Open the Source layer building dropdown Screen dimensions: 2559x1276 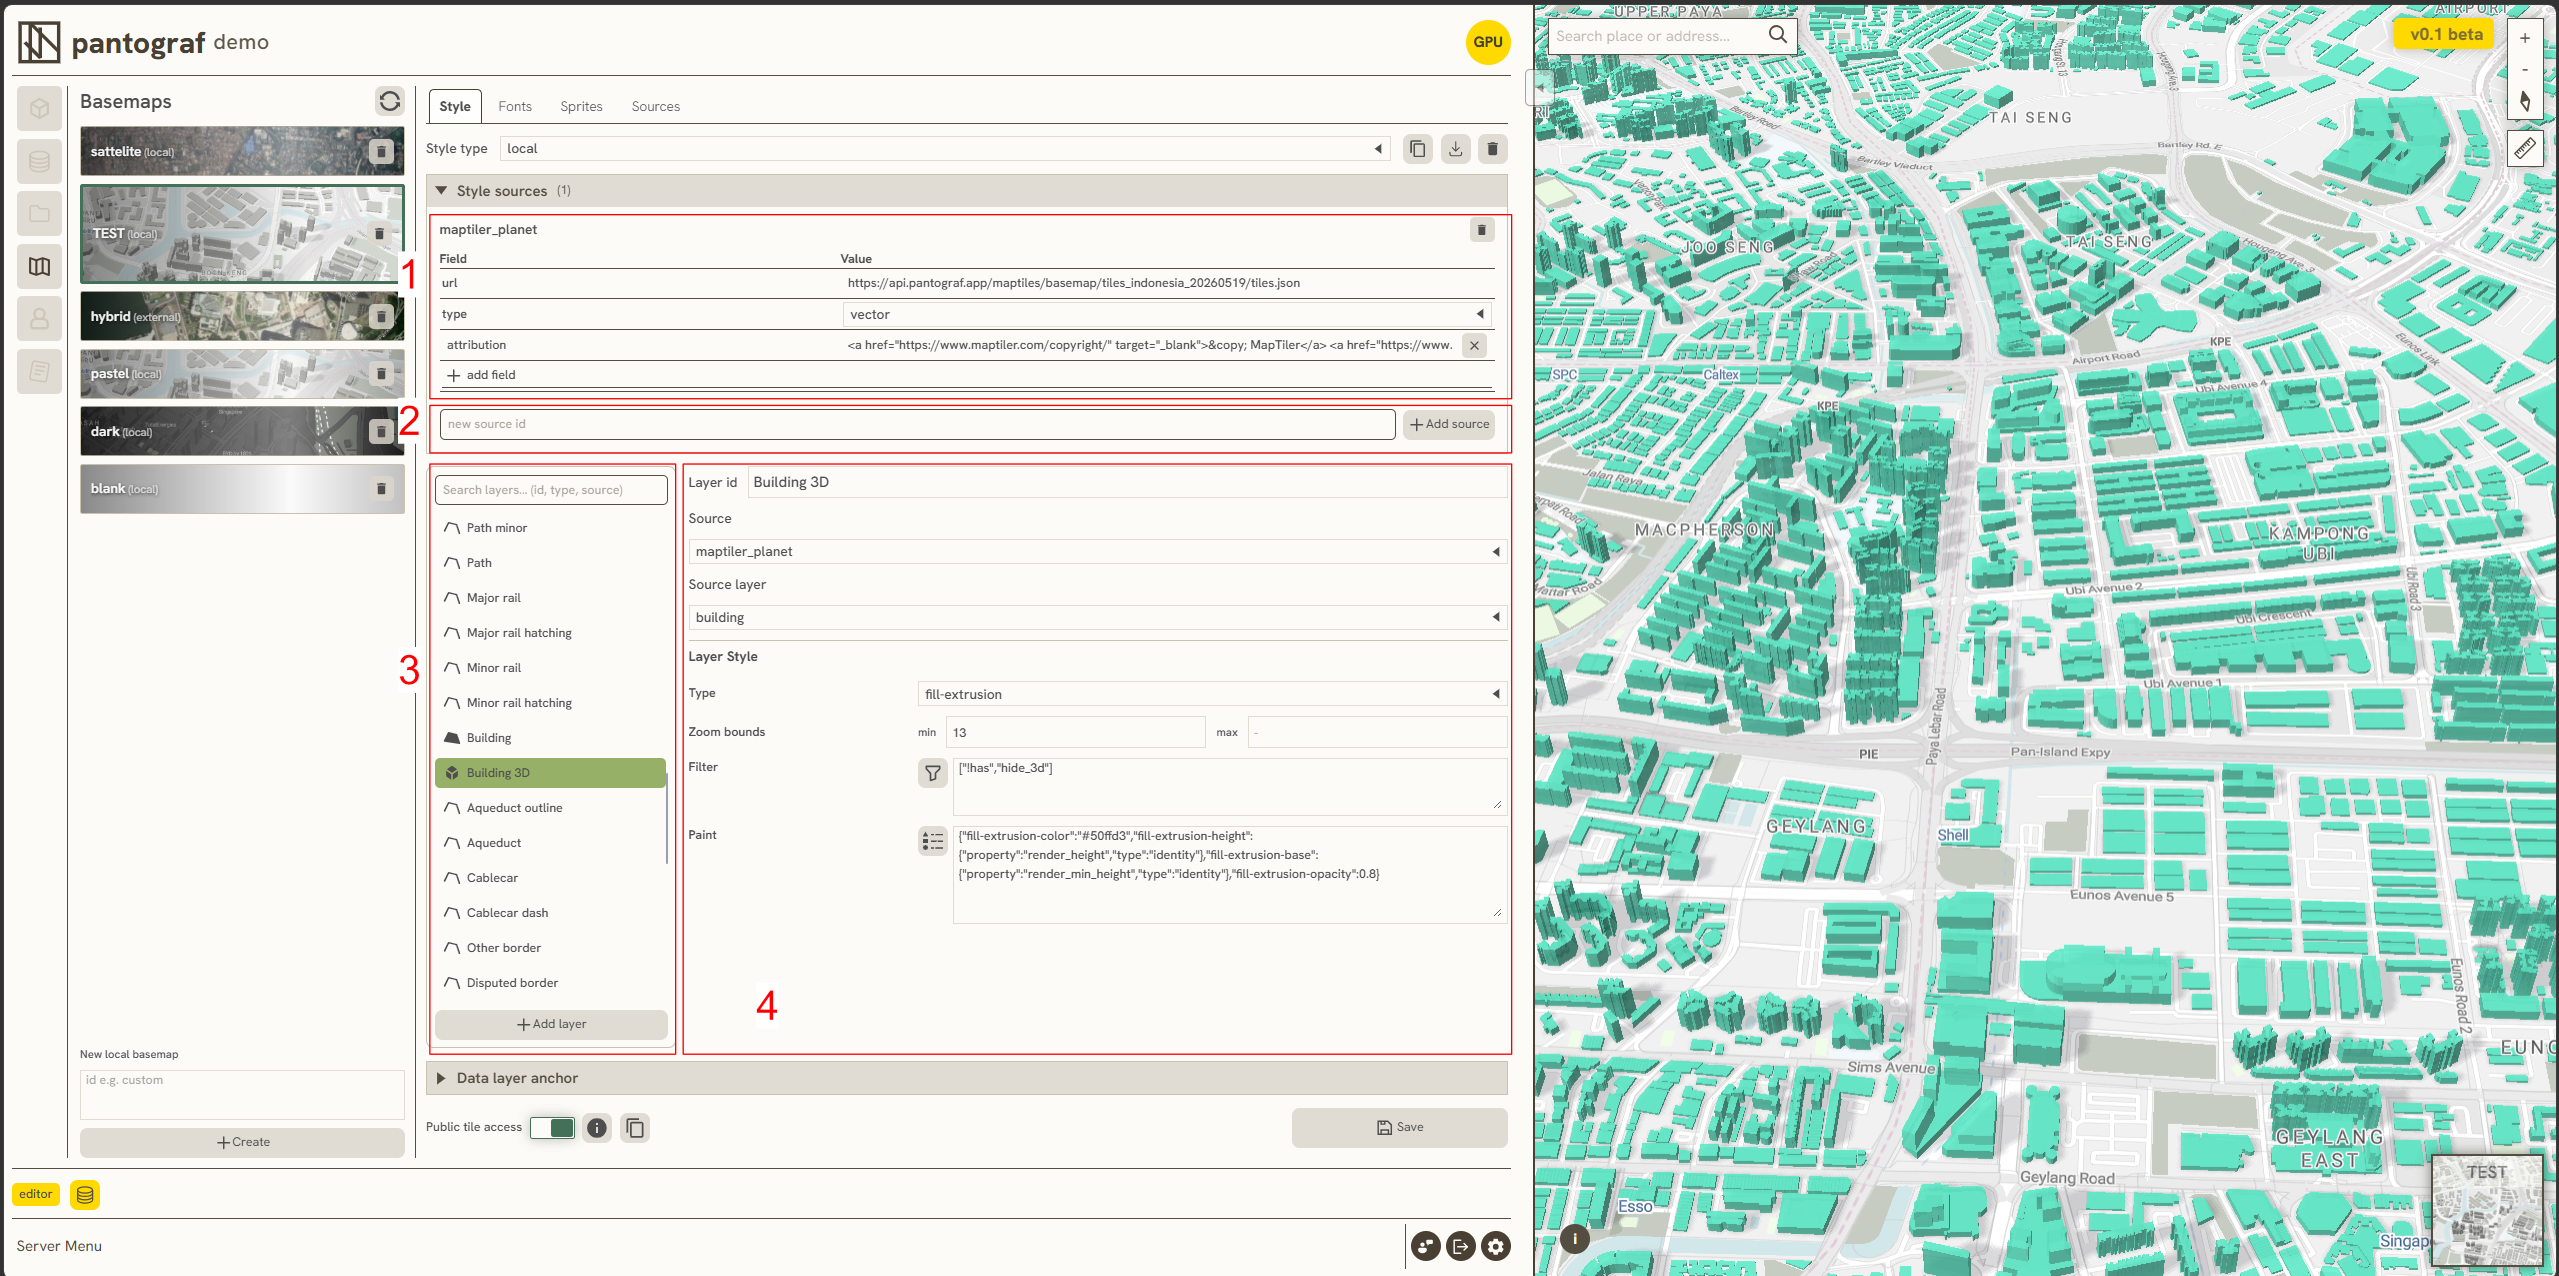[x=1097, y=617]
